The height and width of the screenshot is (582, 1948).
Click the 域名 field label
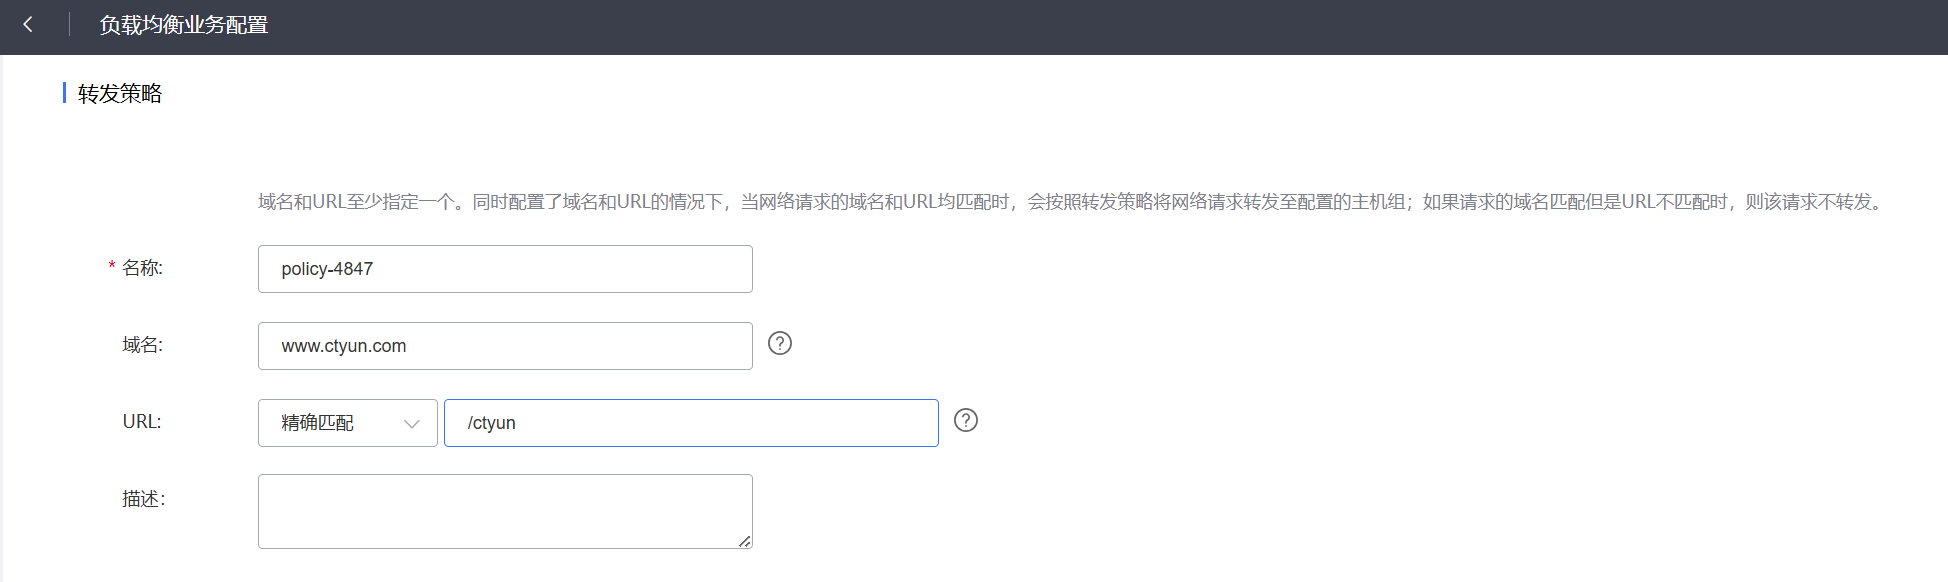[142, 345]
